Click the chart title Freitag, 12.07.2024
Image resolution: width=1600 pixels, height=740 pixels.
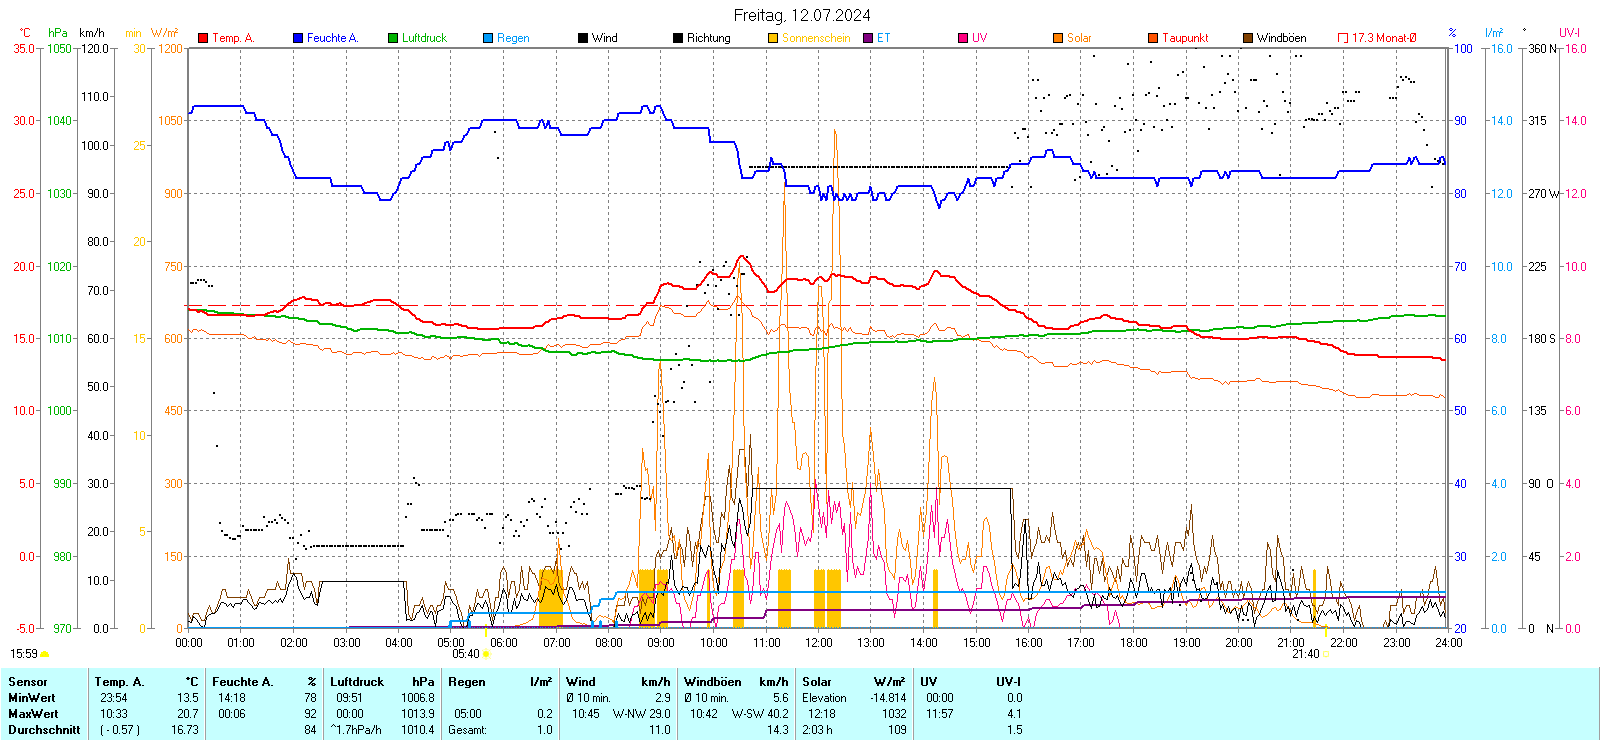click(801, 15)
